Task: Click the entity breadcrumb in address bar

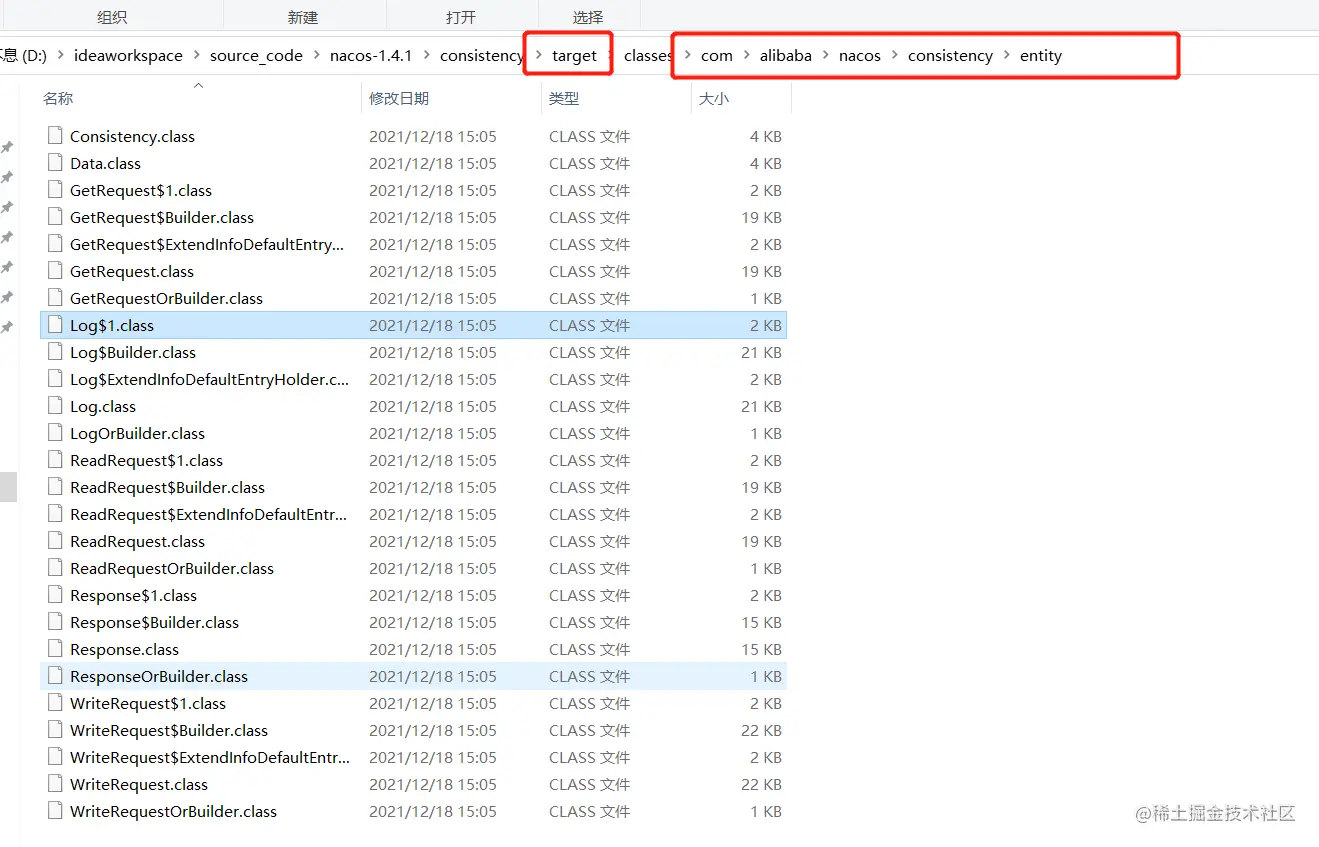Action: (x=1041, y=56)
